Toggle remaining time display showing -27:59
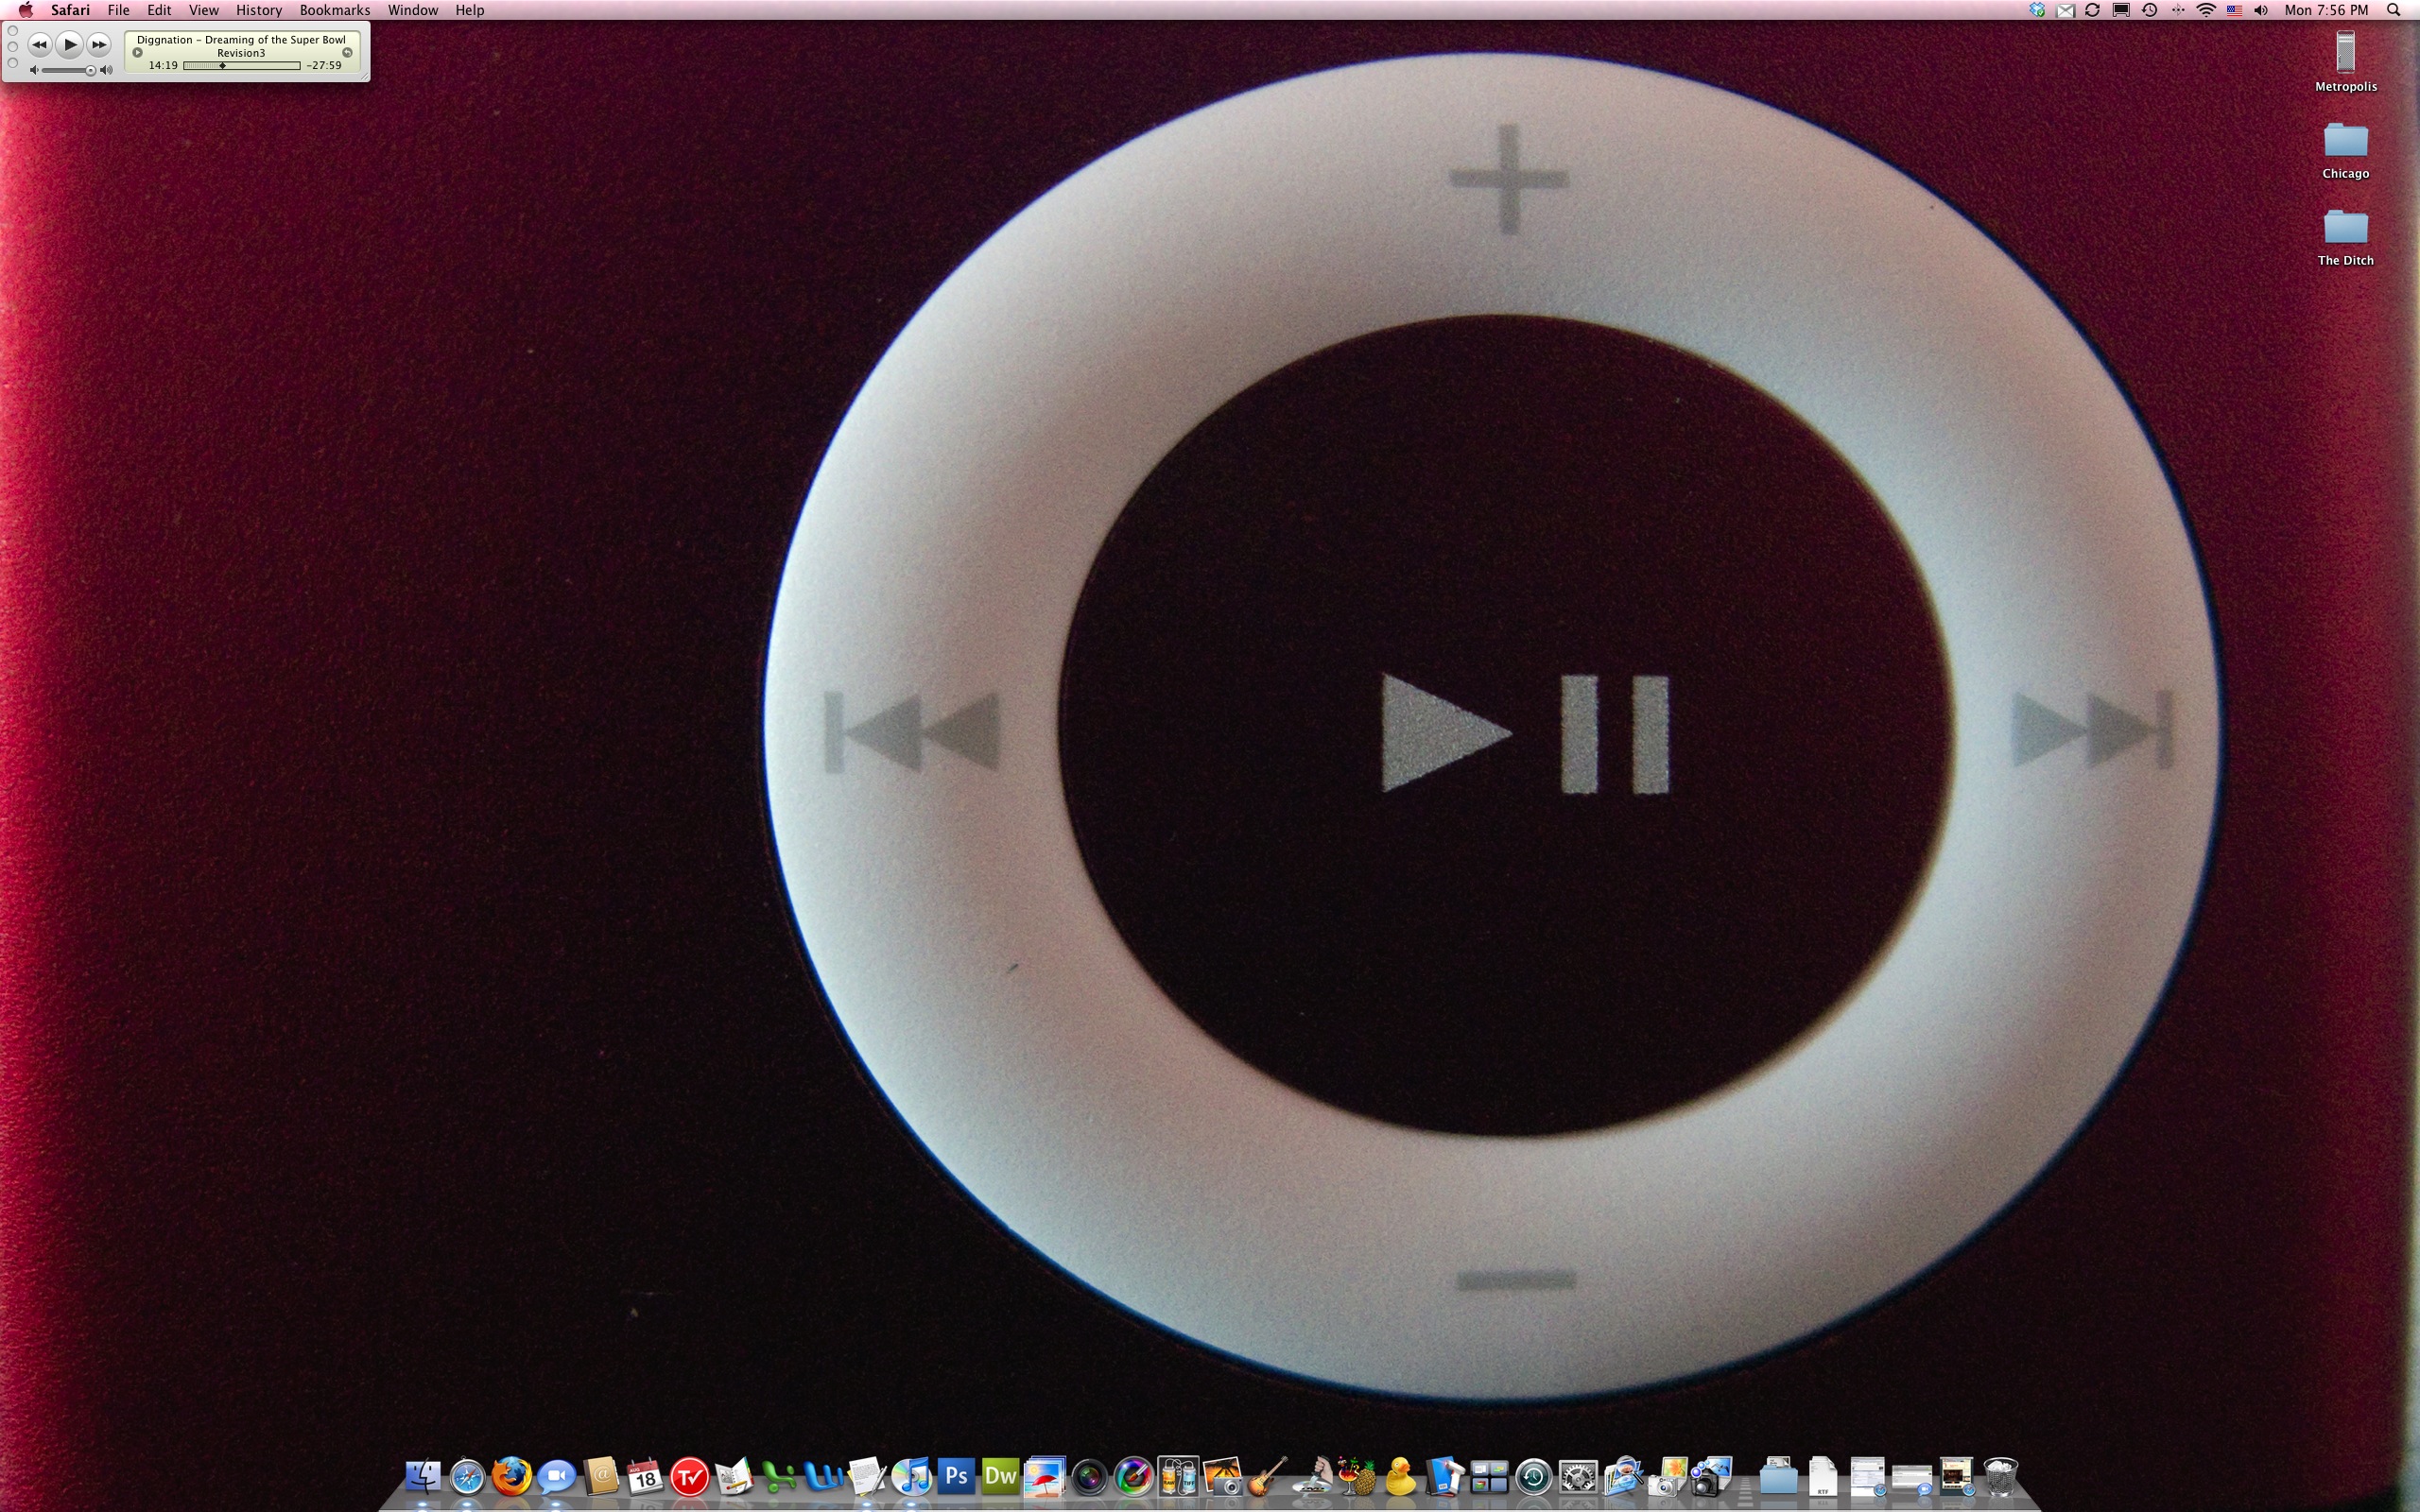Viewport: 2420px width, 1512px height. [x=324, y=66]
